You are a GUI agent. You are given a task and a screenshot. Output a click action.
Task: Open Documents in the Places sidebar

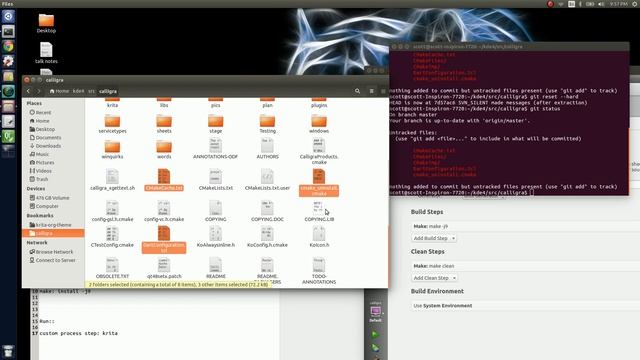tap(45, 138)
